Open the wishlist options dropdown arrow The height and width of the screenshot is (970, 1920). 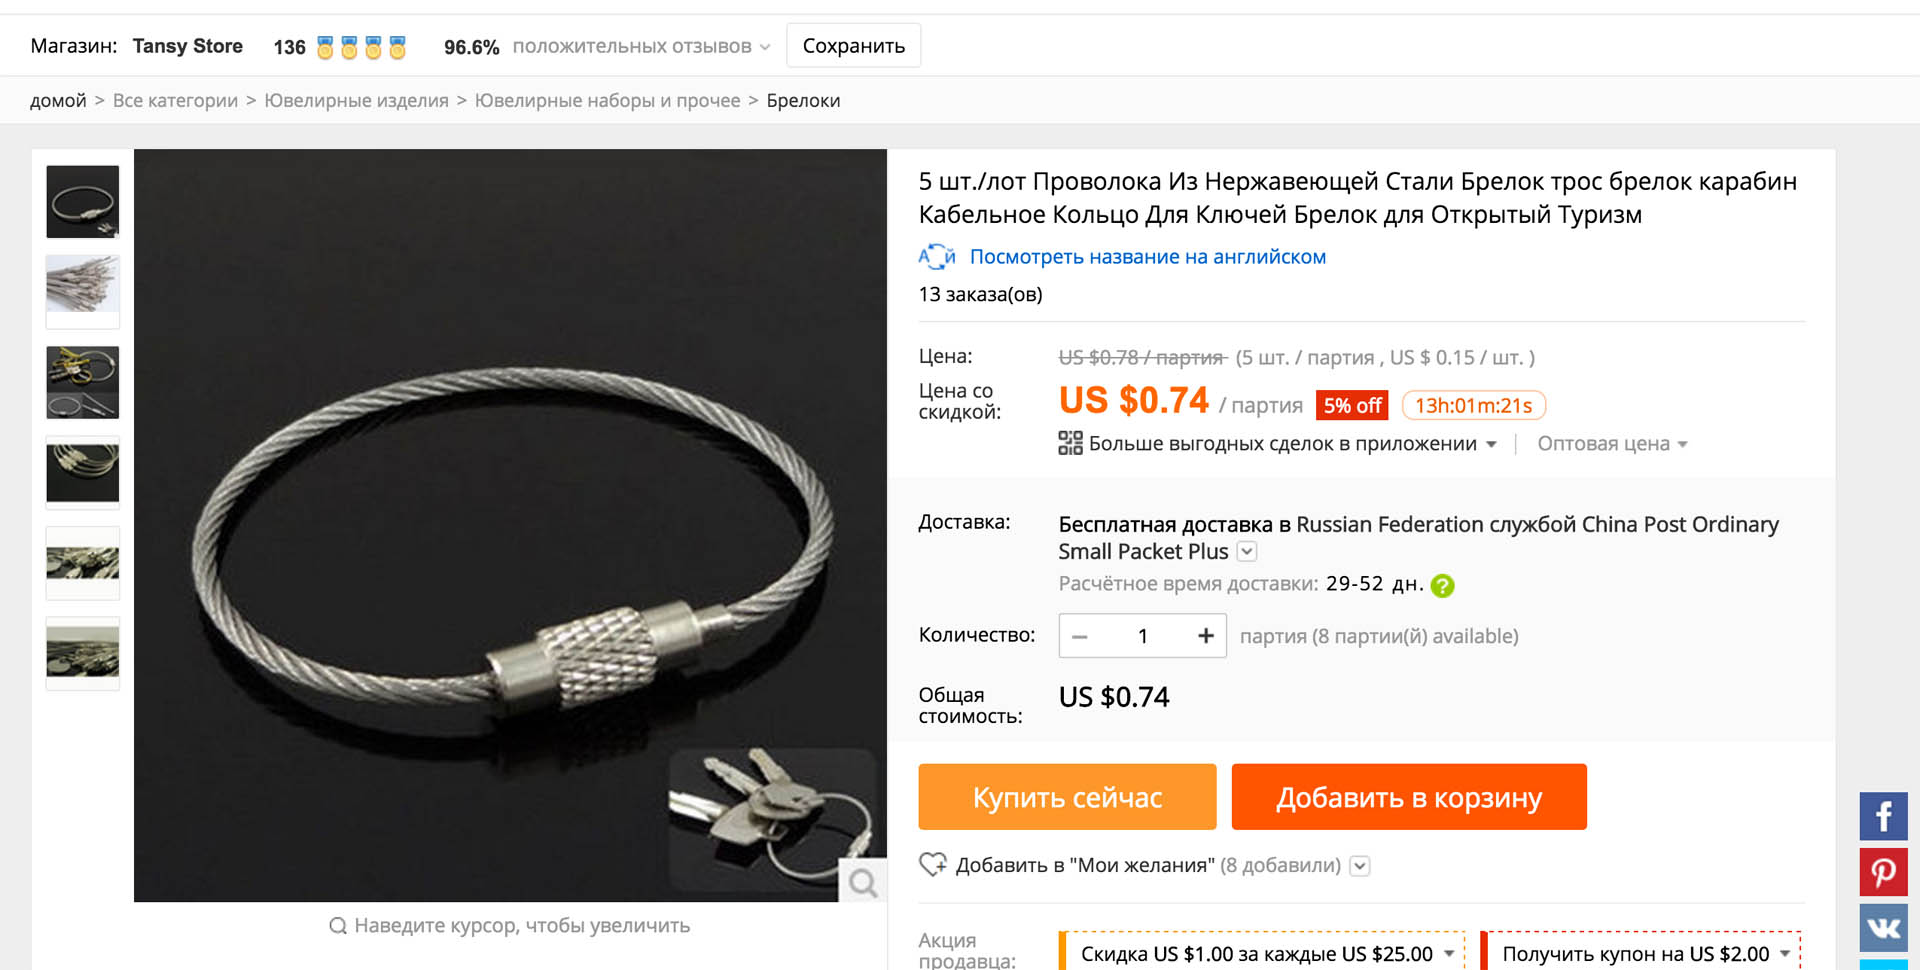coord(1360,866)
